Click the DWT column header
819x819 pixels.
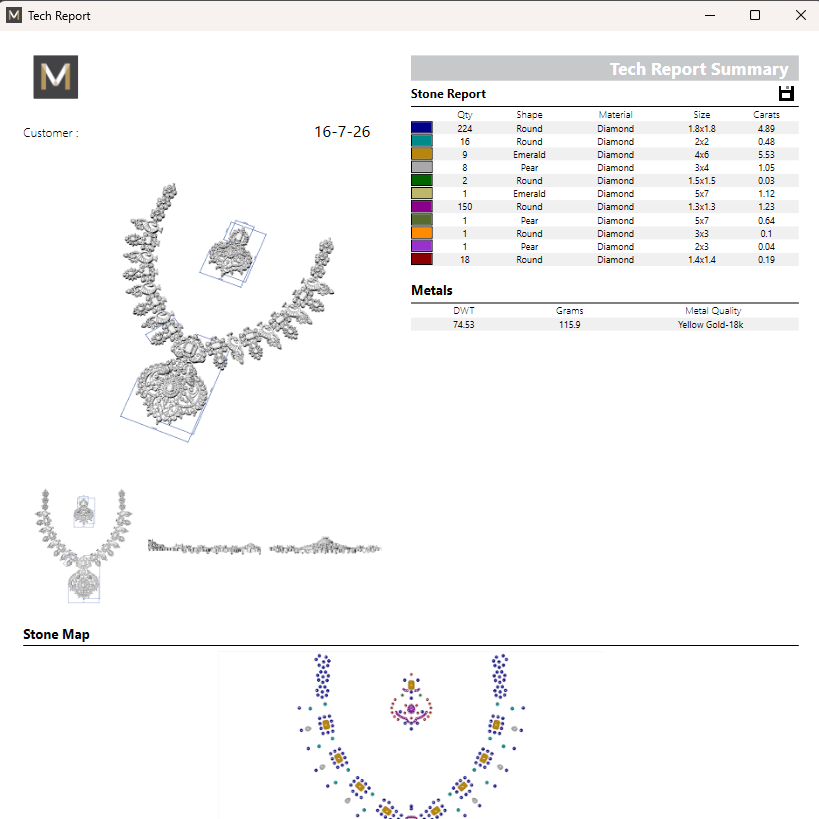click(463, 311)
